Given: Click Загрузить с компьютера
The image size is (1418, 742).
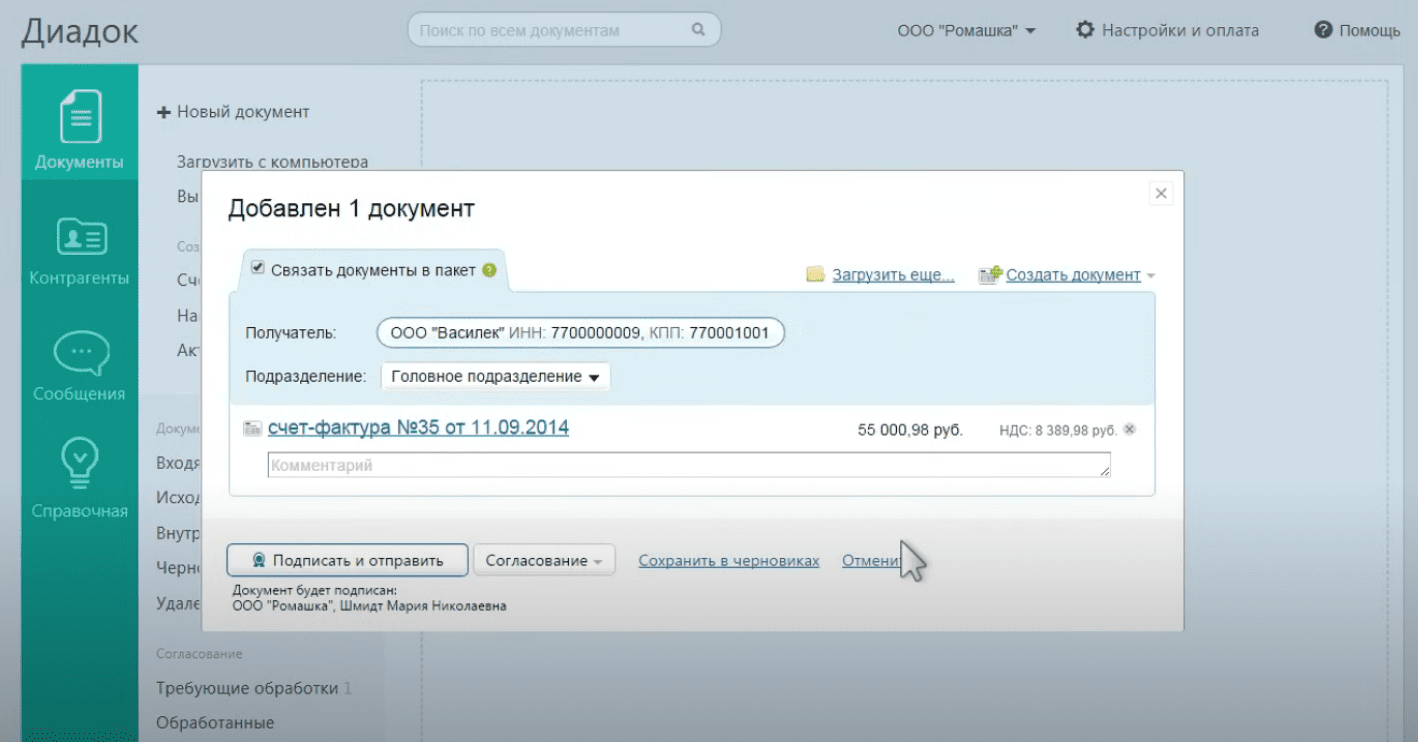Looking at the screenshot, I should 272,162.
